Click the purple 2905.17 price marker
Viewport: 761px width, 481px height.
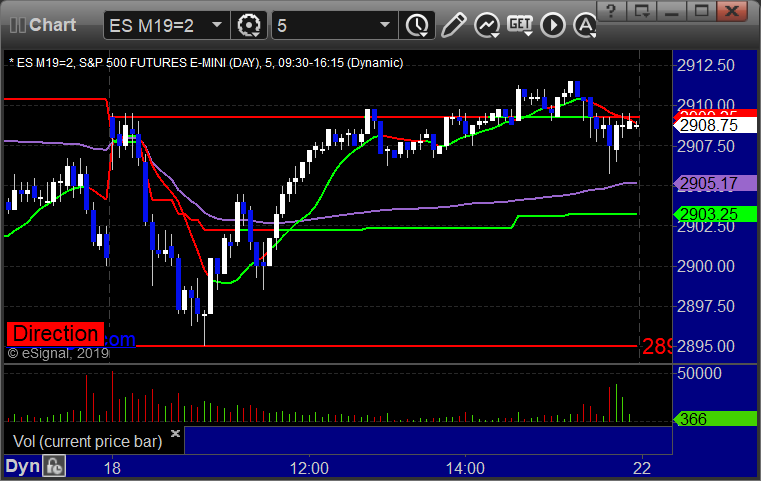(714, 183)
